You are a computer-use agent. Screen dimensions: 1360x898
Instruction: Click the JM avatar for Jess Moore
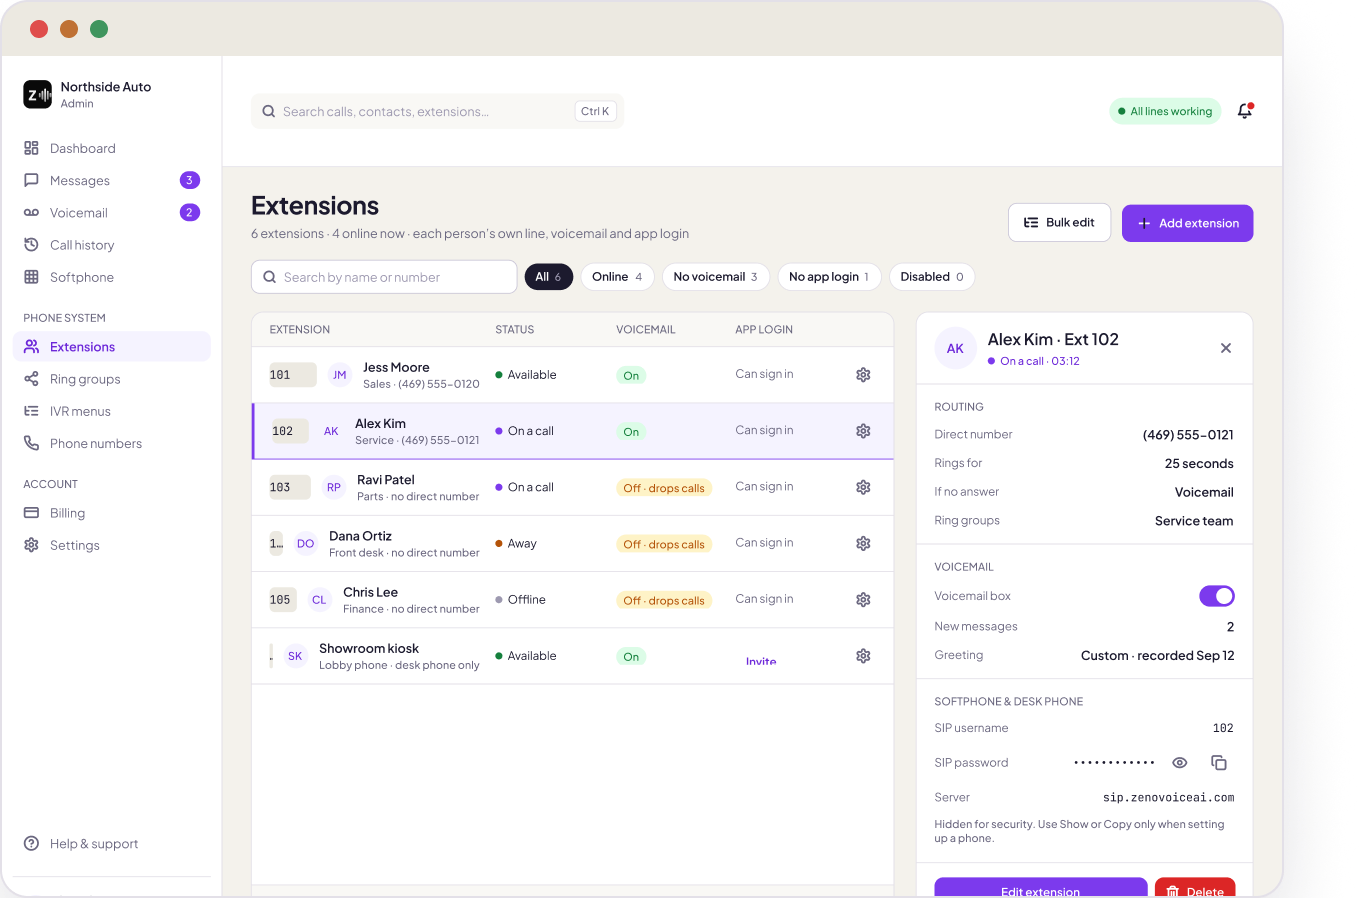click(340, 375)
